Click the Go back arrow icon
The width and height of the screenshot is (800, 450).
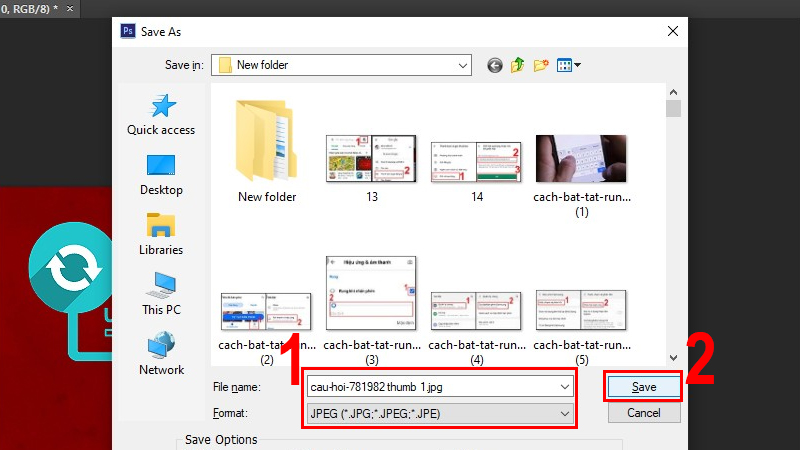(x=494, y=65)
